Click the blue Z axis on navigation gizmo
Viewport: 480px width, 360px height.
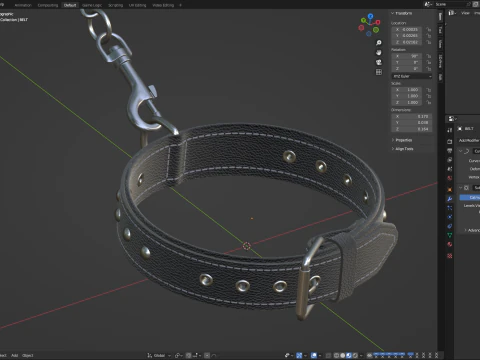(370, 16)
